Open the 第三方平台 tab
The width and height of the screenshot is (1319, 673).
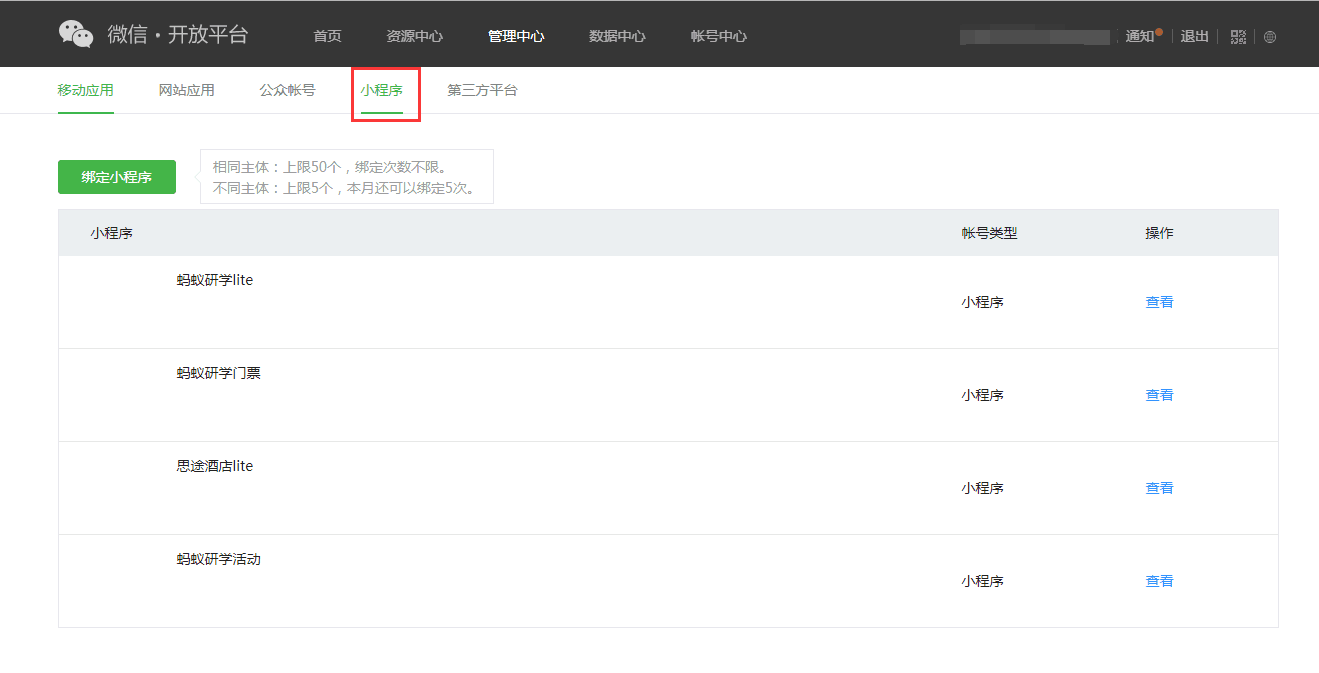pyautogui.click(x=482, y=90)
